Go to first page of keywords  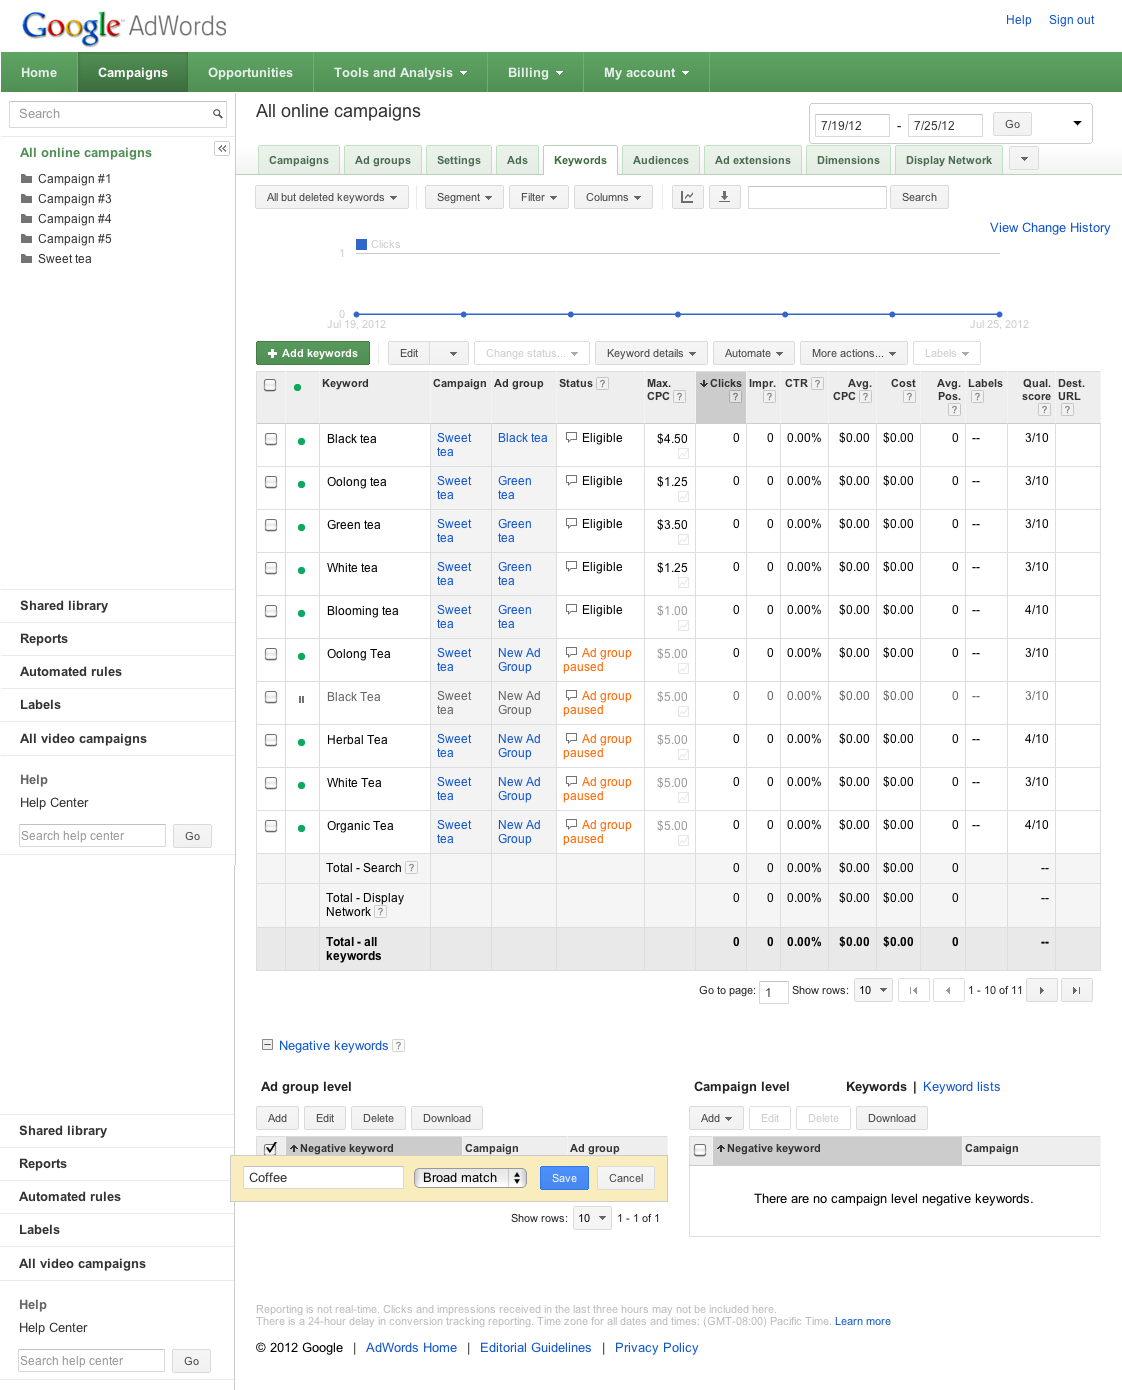tap(913, 991)
